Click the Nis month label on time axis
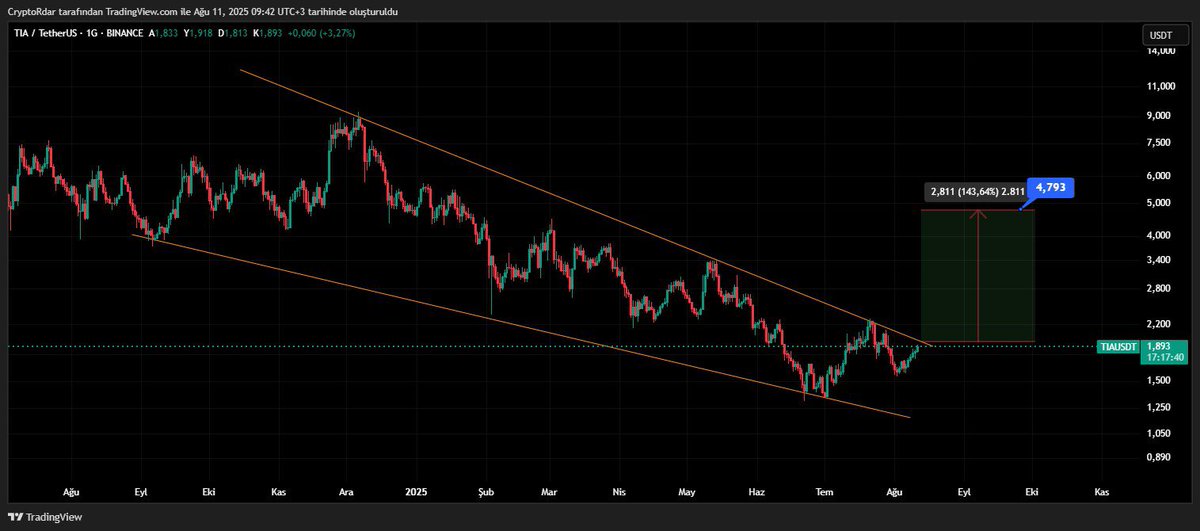This screenshot has width=1200, height=531. (x=619, y=493)
